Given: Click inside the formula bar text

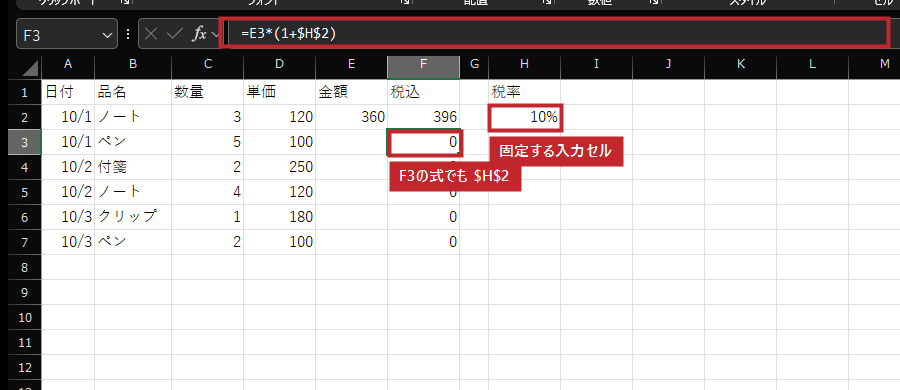Looking at the screenshot, I should coord(557,34).
